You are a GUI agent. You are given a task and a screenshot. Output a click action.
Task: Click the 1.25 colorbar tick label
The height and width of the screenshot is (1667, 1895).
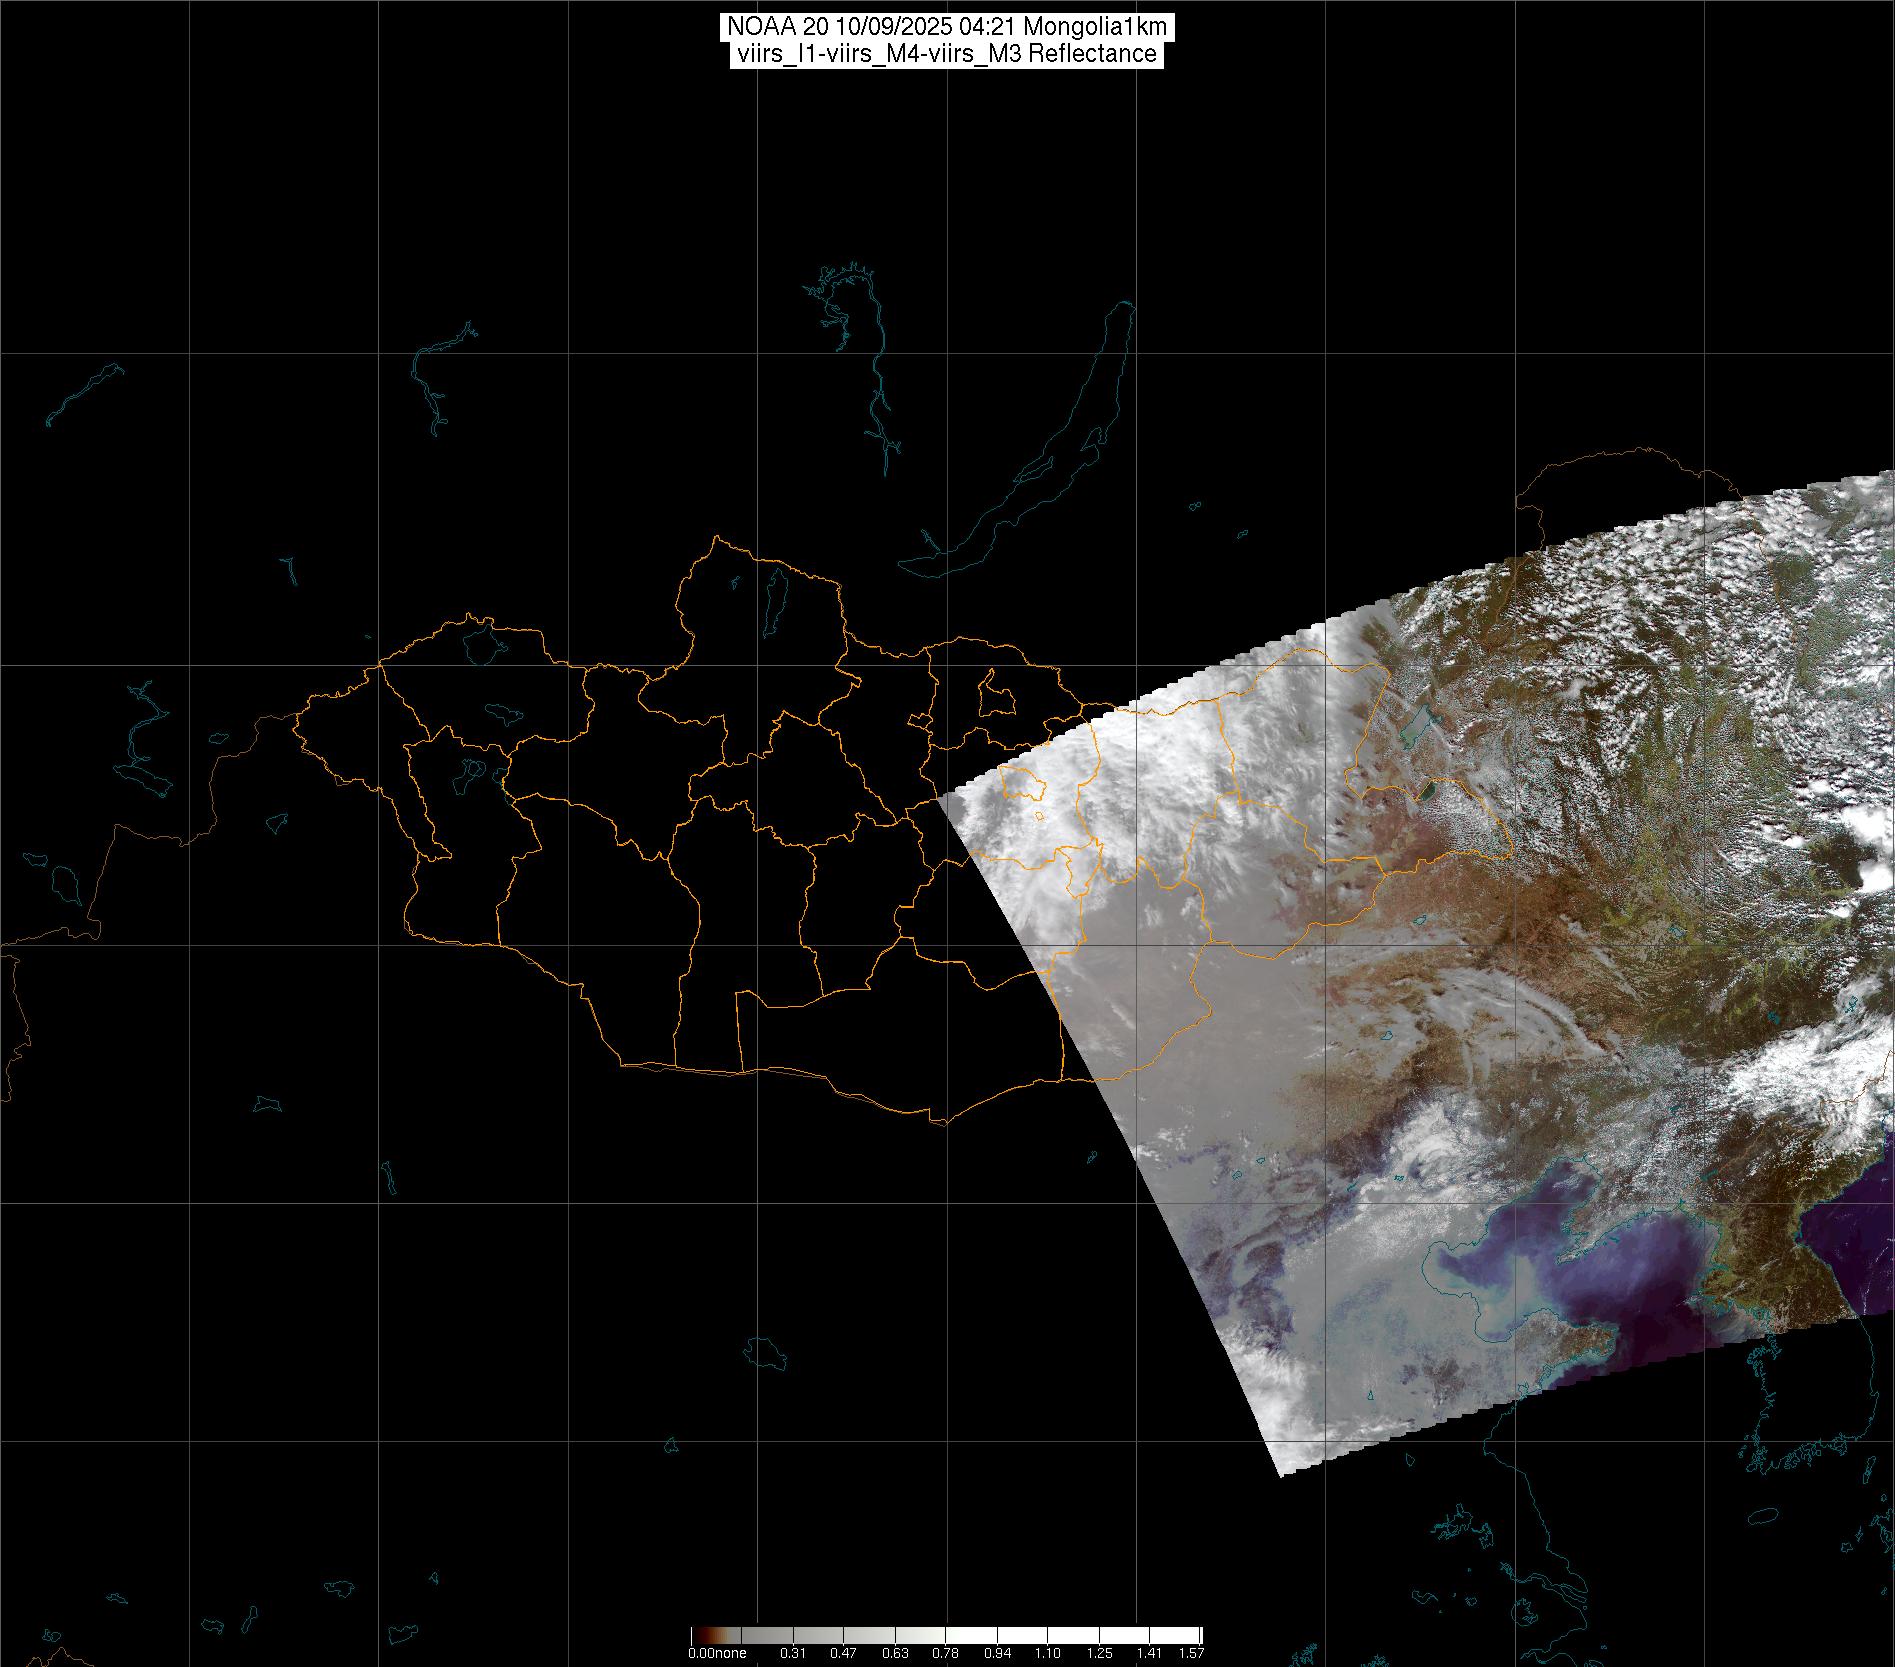point(1099,1653)
